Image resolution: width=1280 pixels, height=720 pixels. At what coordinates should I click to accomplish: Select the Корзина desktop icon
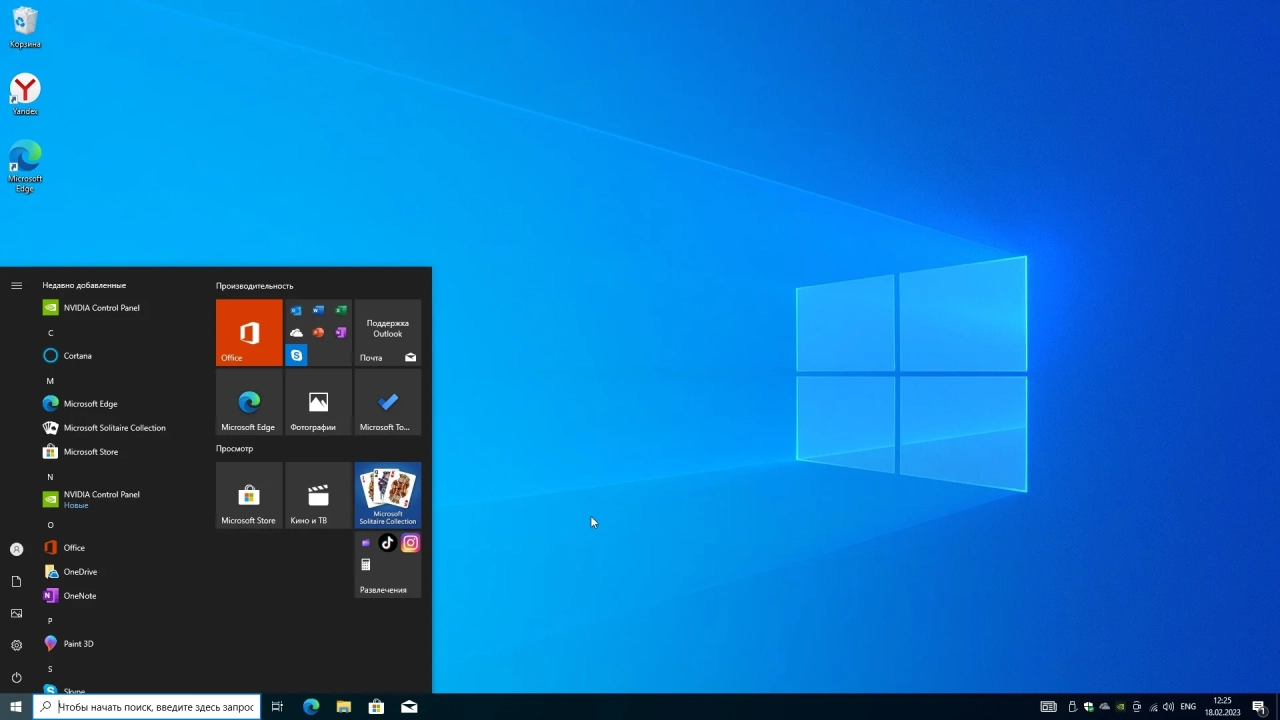point(25,28)
